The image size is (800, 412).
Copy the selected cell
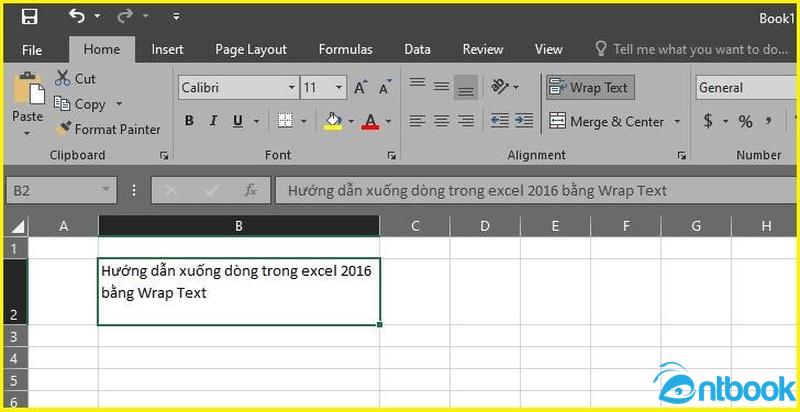coord(80,104)
